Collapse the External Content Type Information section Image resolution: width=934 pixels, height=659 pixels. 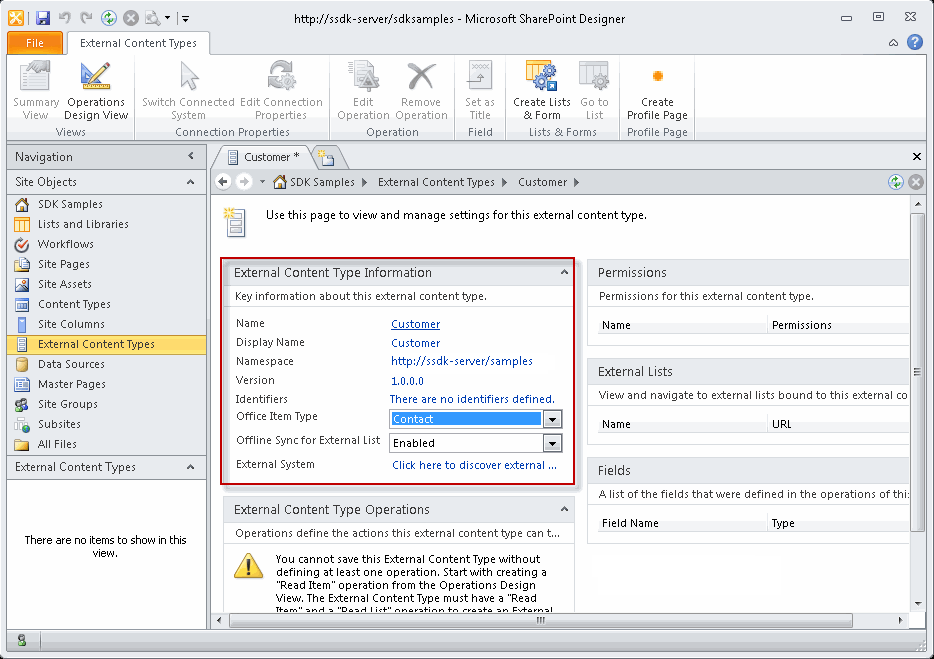click(564, 272)
